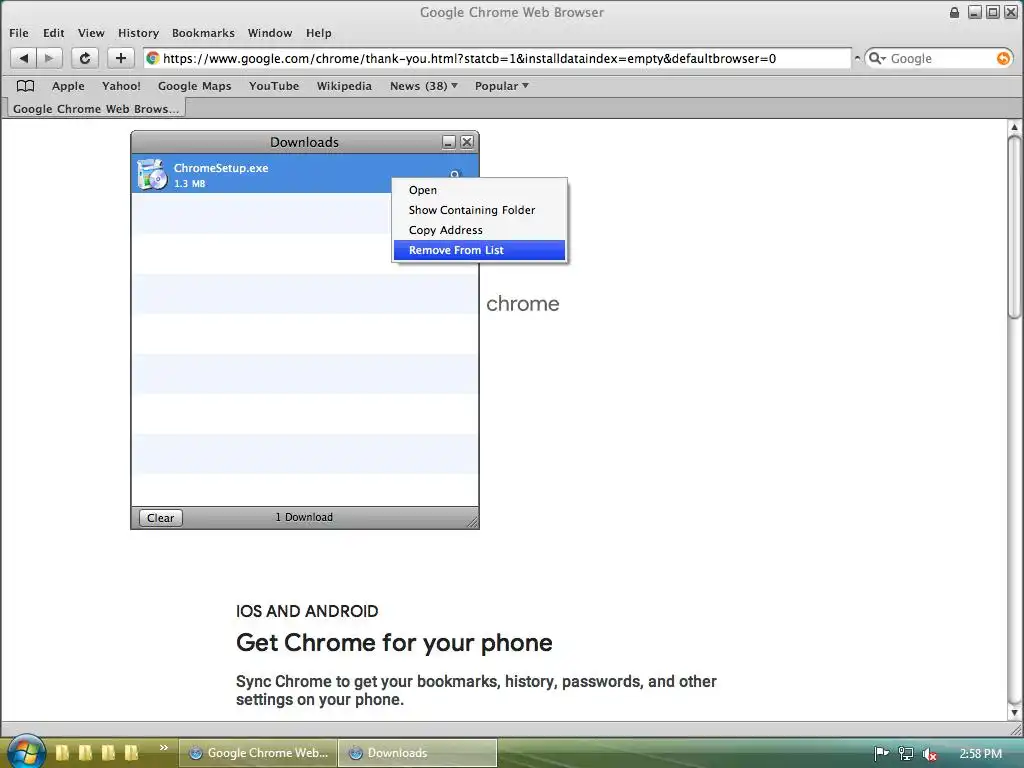
Task: Click the Chrome favicon in the address bar
Action: [x=153, y=58]
